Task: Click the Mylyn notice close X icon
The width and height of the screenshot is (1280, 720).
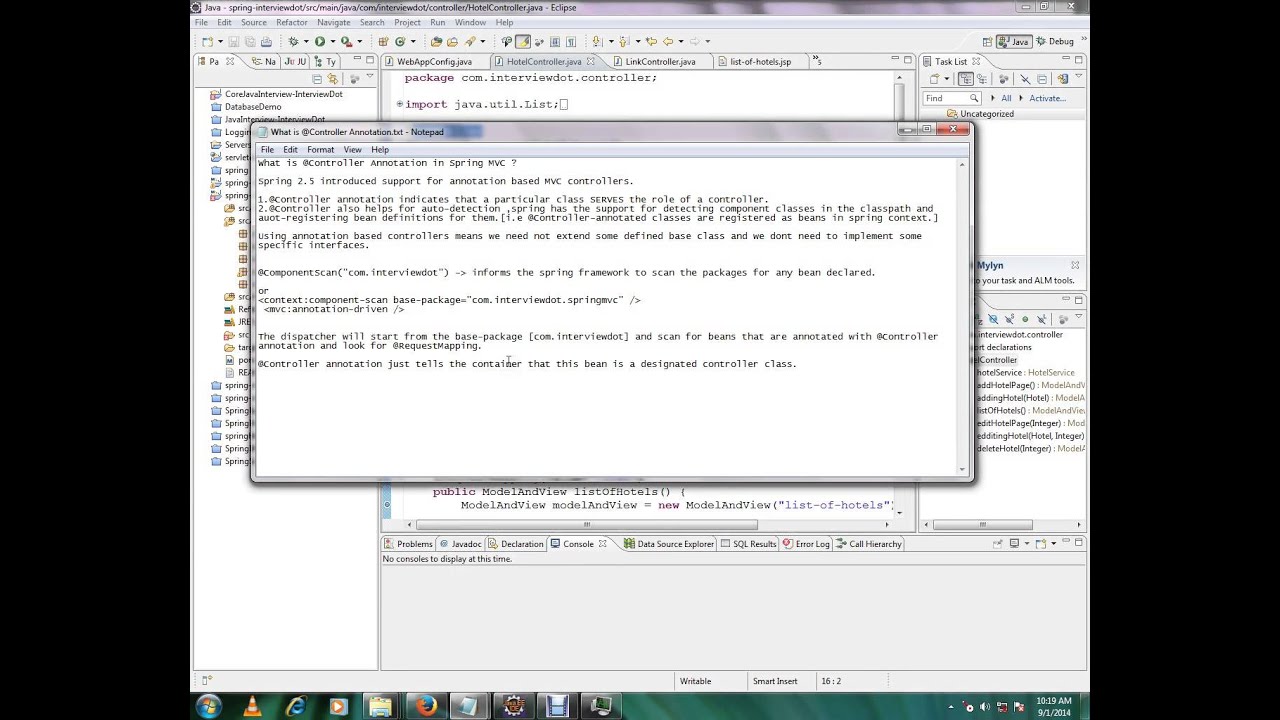Action: click(1075, 265)
